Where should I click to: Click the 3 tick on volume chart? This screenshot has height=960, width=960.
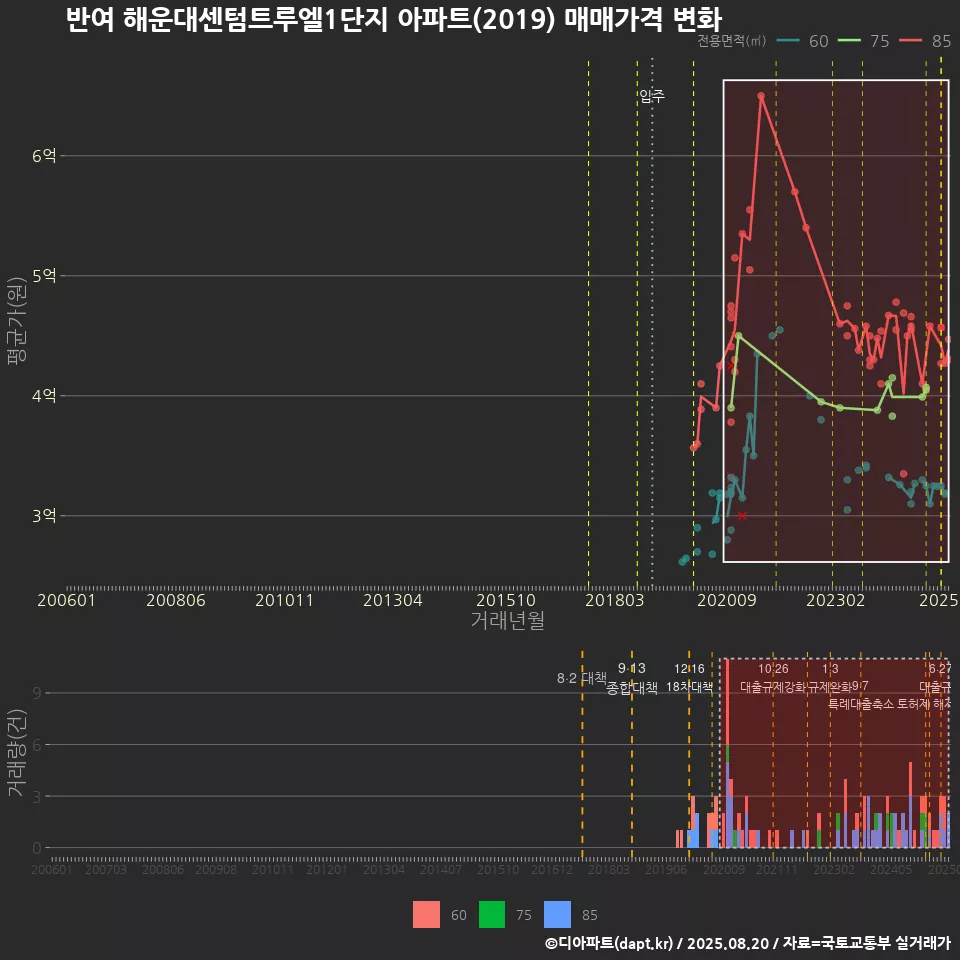[x=37, y=797]
